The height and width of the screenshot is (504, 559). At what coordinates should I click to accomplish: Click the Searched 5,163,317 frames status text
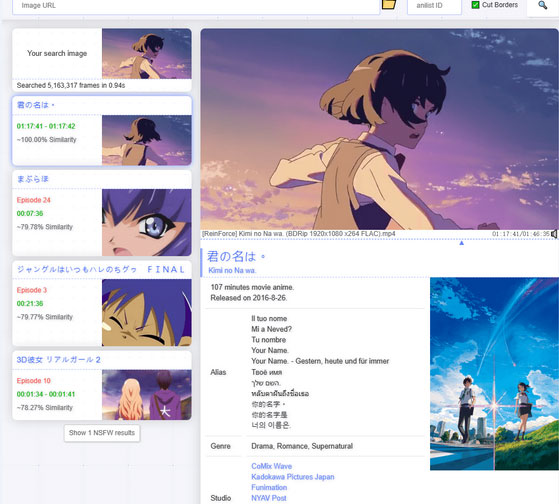click(71, 86)
